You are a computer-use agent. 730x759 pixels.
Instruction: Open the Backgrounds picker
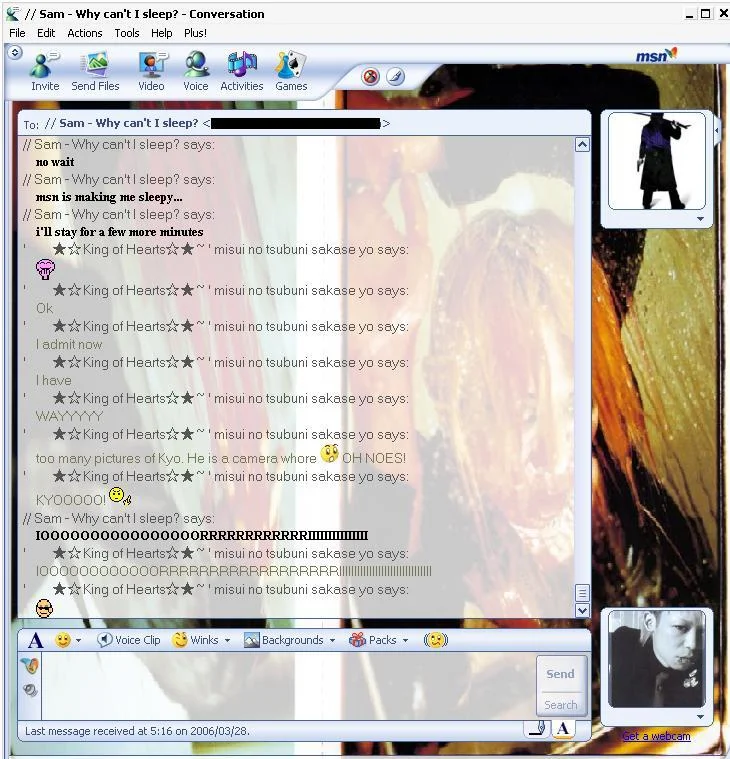click(x=284, y=640)
